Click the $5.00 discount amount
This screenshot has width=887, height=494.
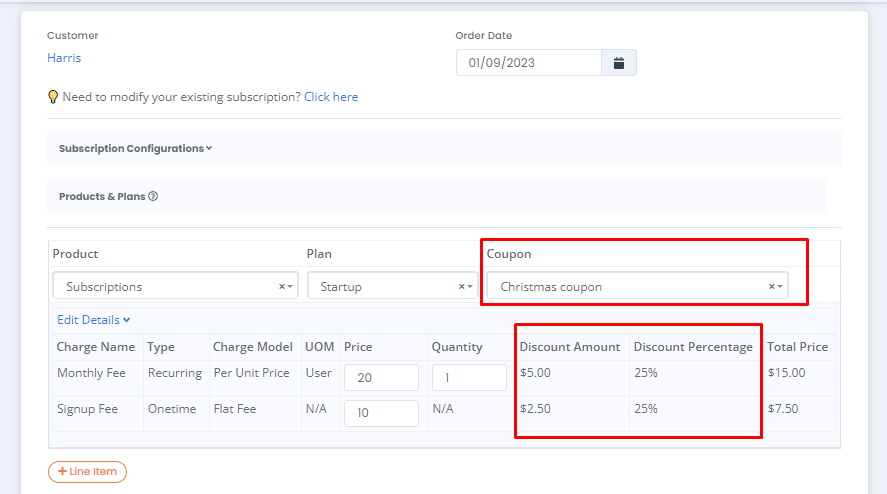pyautogui.click(x=535, y=373)
